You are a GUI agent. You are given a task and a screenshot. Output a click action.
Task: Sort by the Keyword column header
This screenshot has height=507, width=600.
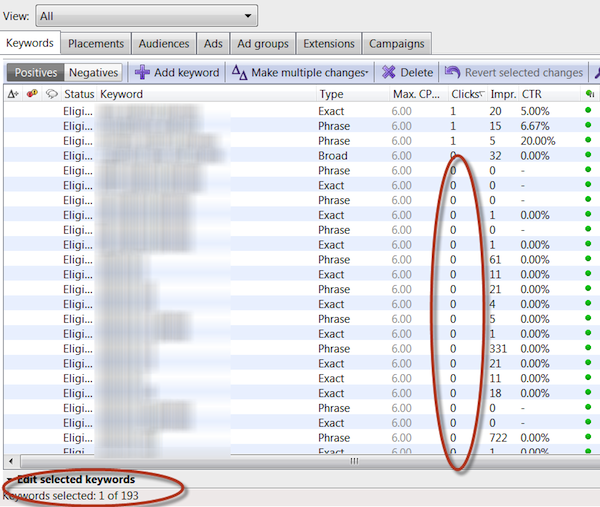122,94
